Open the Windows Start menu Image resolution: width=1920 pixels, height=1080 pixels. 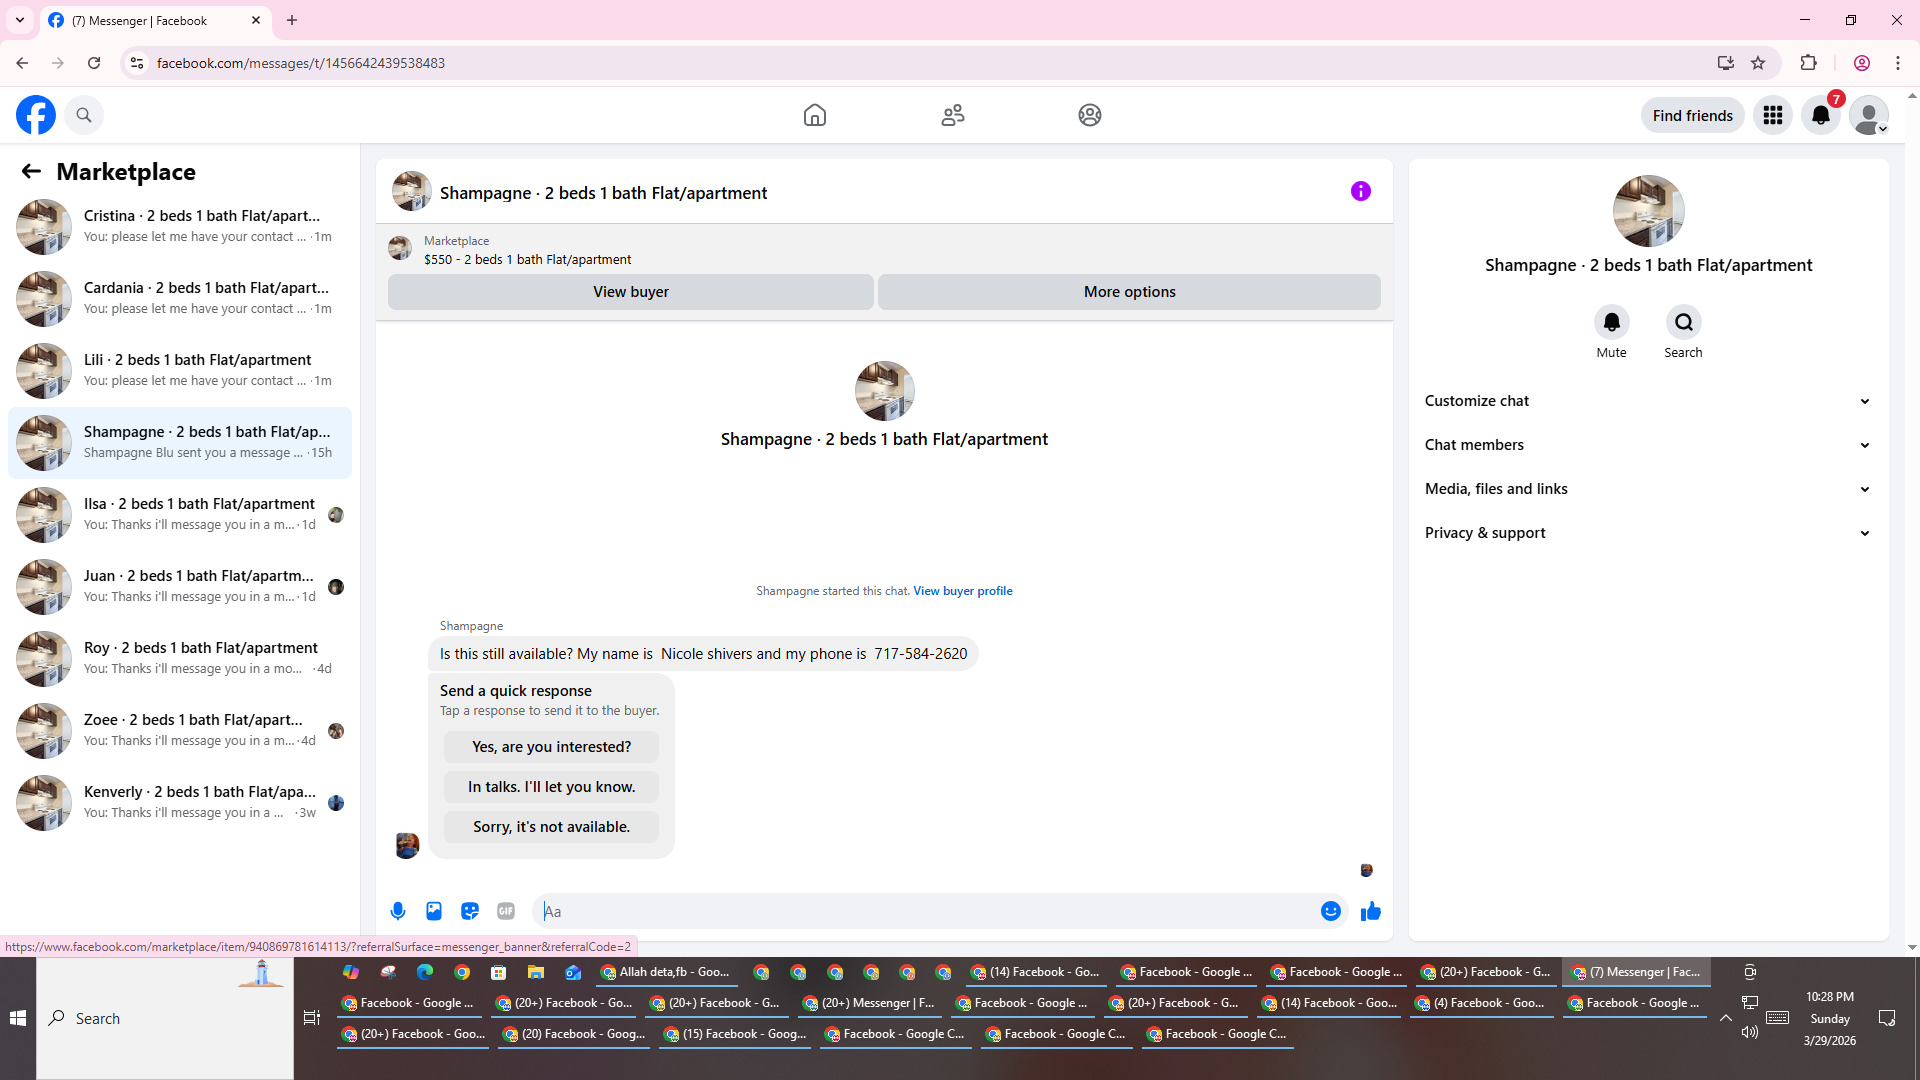coord(18,1018)
